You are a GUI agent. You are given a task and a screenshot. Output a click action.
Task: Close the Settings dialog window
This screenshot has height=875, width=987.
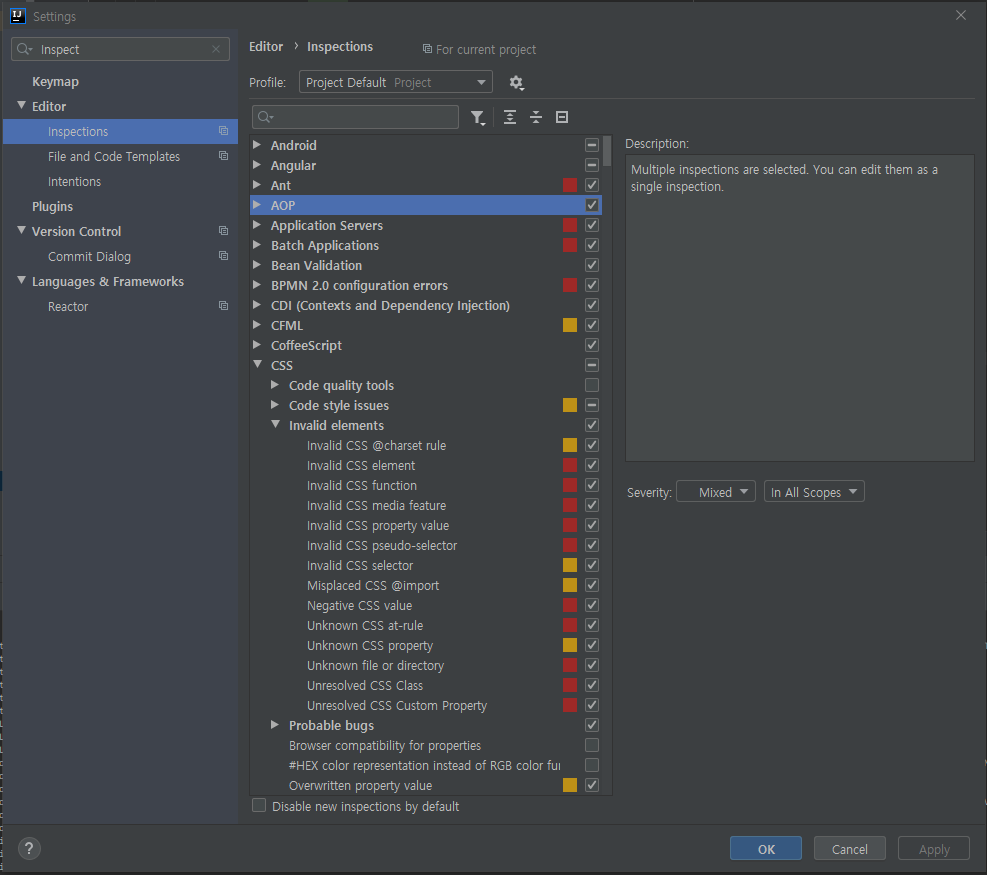coord(961,15)
